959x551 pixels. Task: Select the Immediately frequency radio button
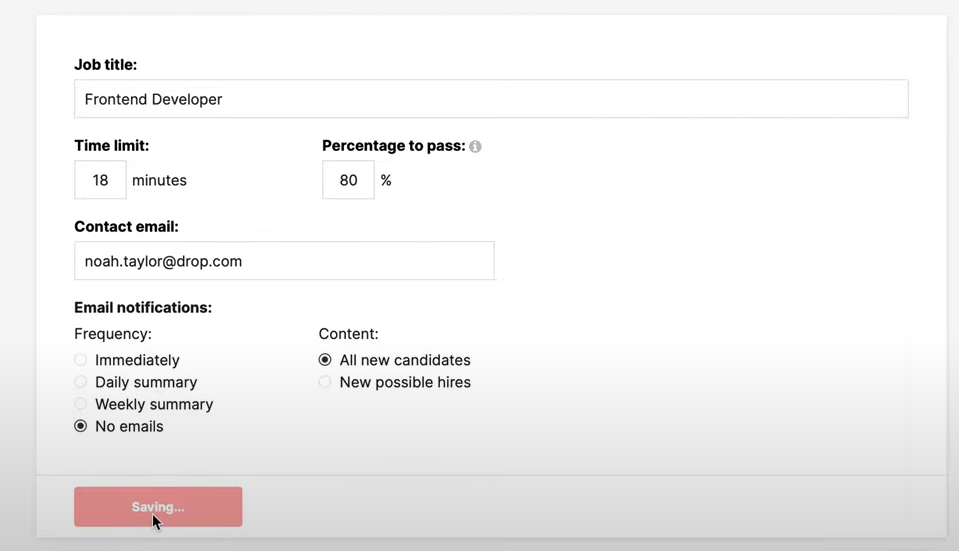[x=81, y=360]
